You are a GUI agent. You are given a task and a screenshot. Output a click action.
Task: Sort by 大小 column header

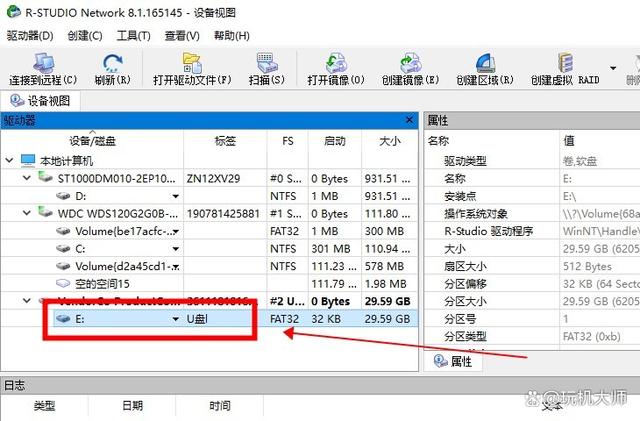389,141
